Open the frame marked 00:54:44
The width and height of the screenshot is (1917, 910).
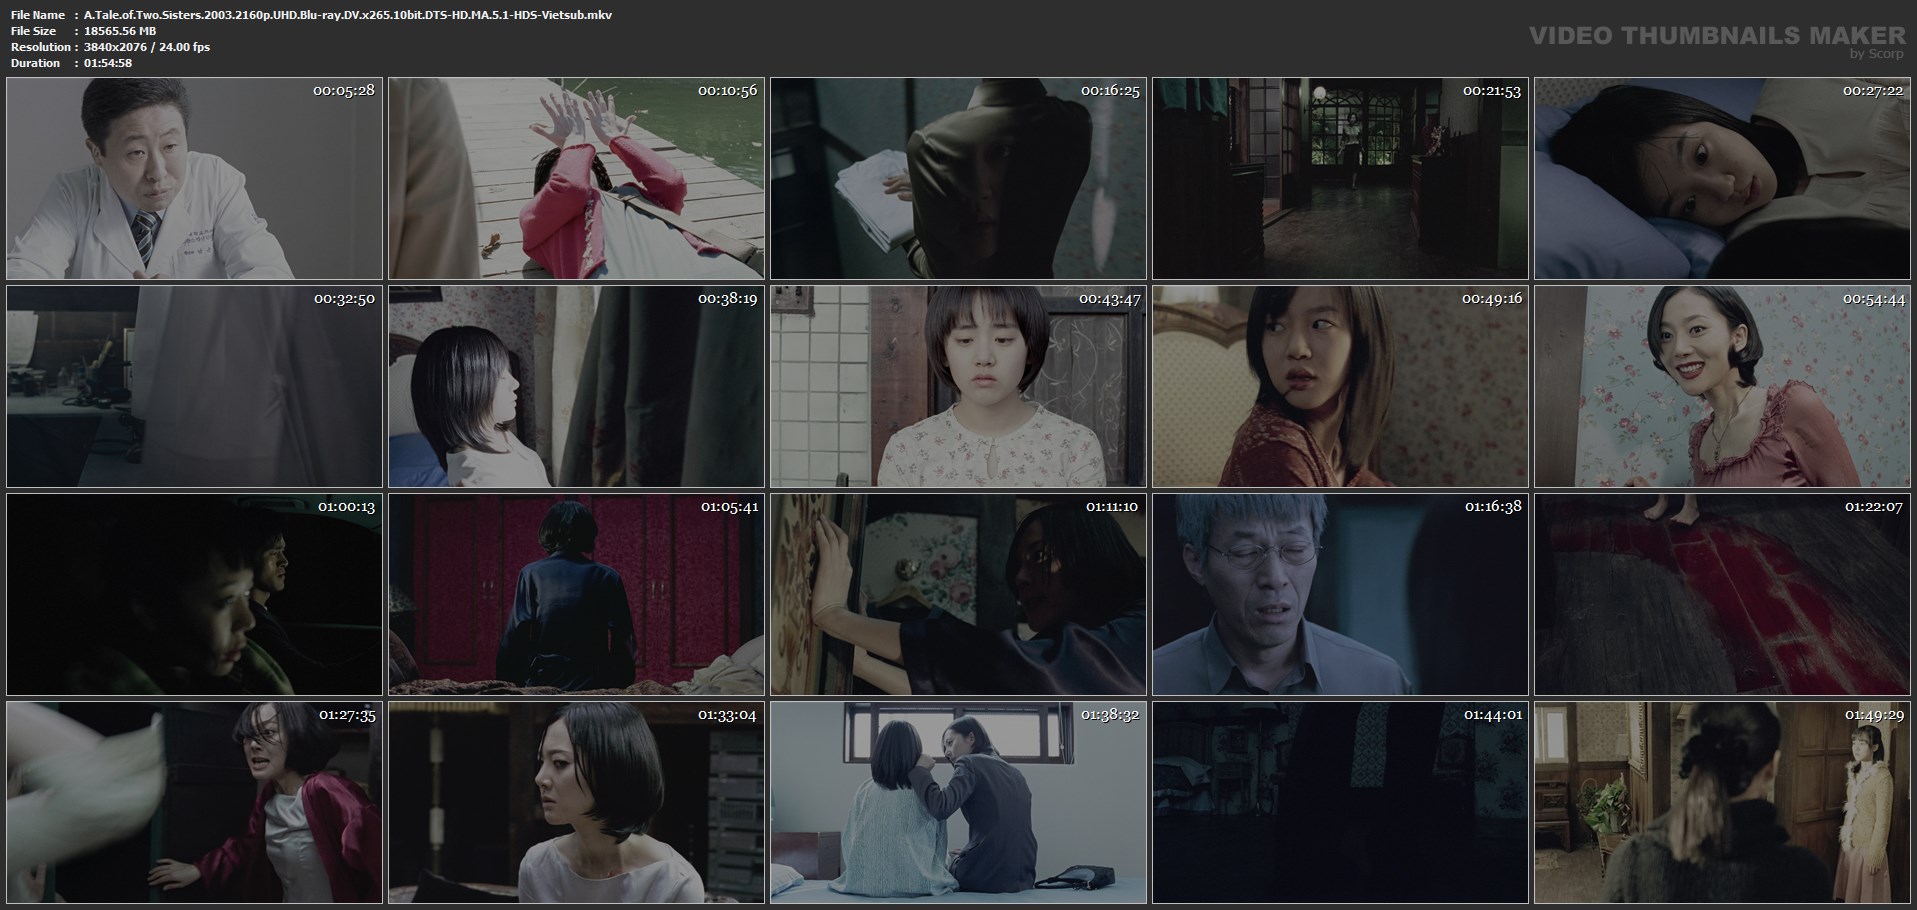[x=1722, y=386]
